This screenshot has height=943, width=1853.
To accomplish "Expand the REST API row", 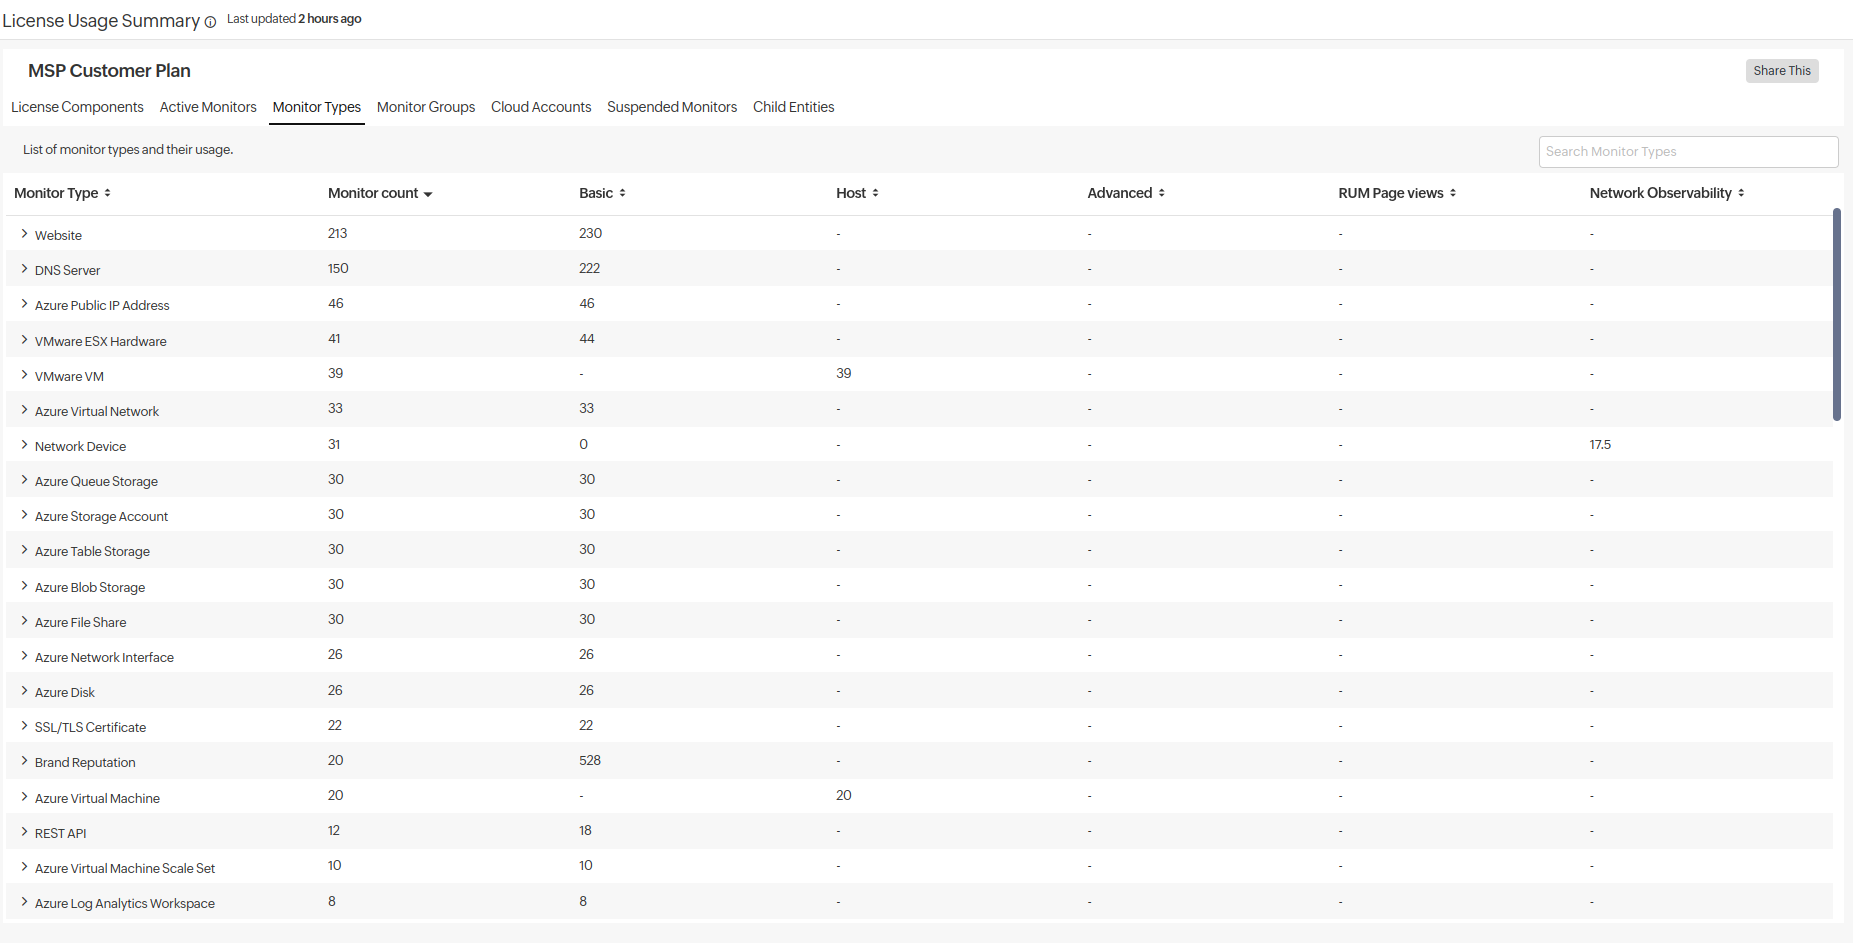I will 24,832.
